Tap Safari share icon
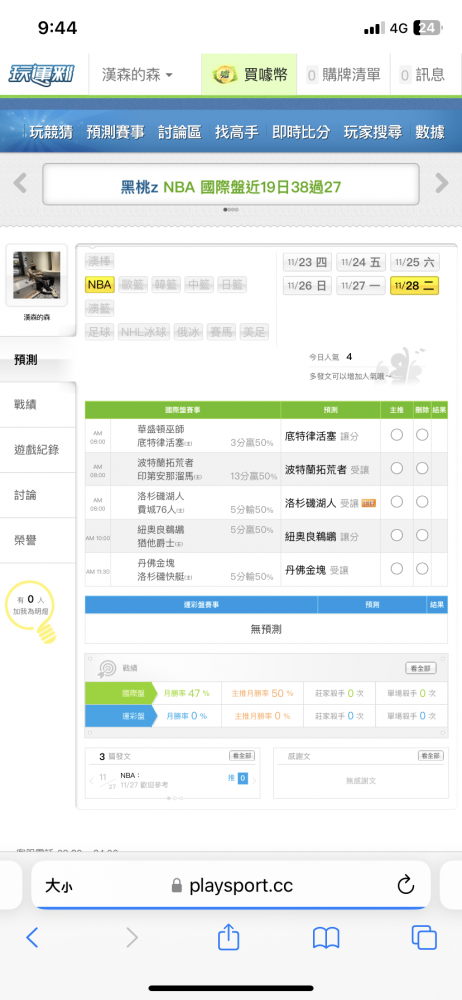This screenshot has width=462, height=1000. coord(228,937)
